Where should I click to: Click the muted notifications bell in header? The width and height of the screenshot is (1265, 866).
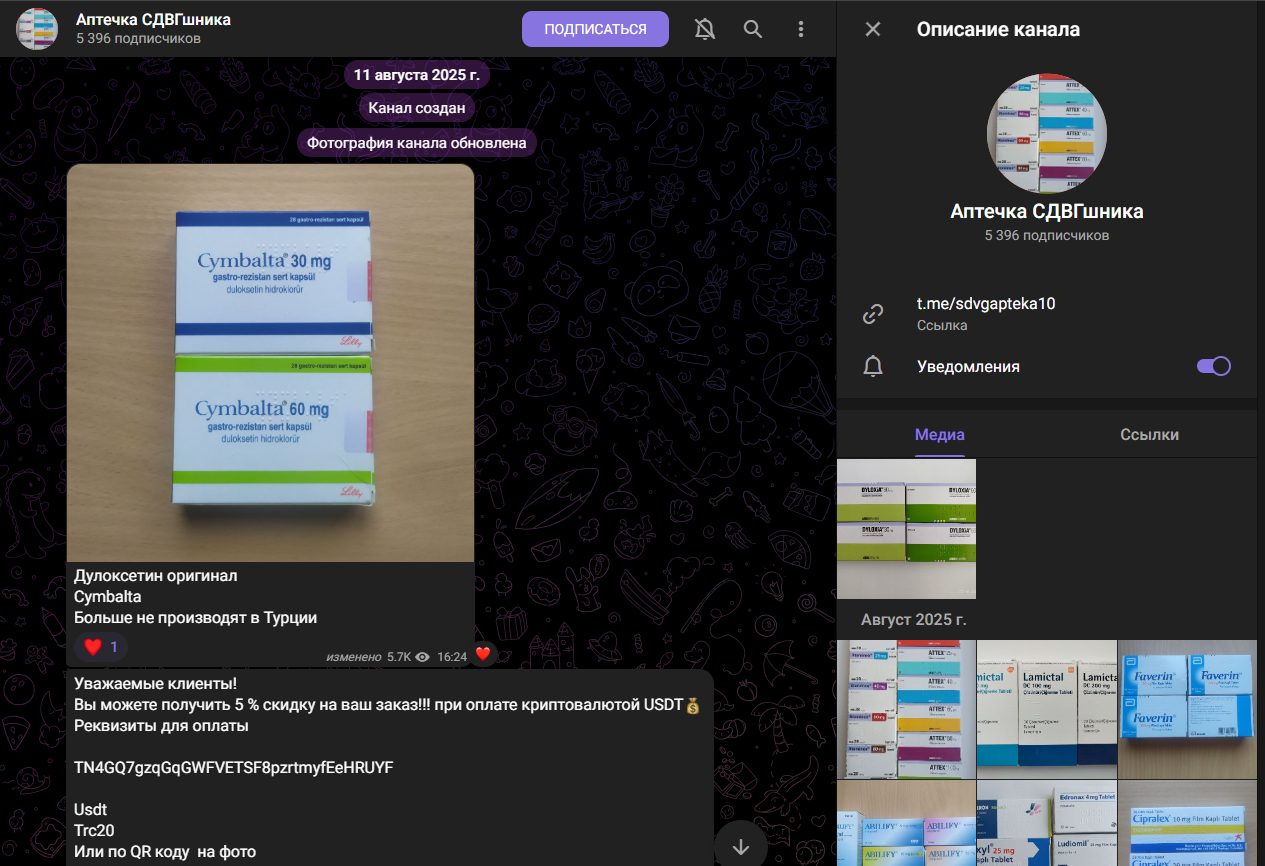[705, 29]
